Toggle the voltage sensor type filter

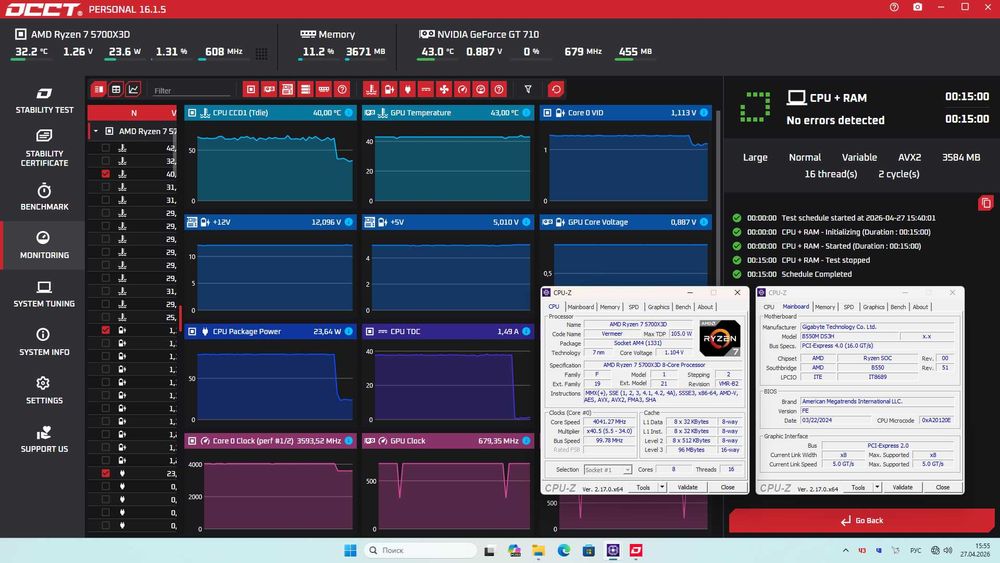click(x=389, y=89)
